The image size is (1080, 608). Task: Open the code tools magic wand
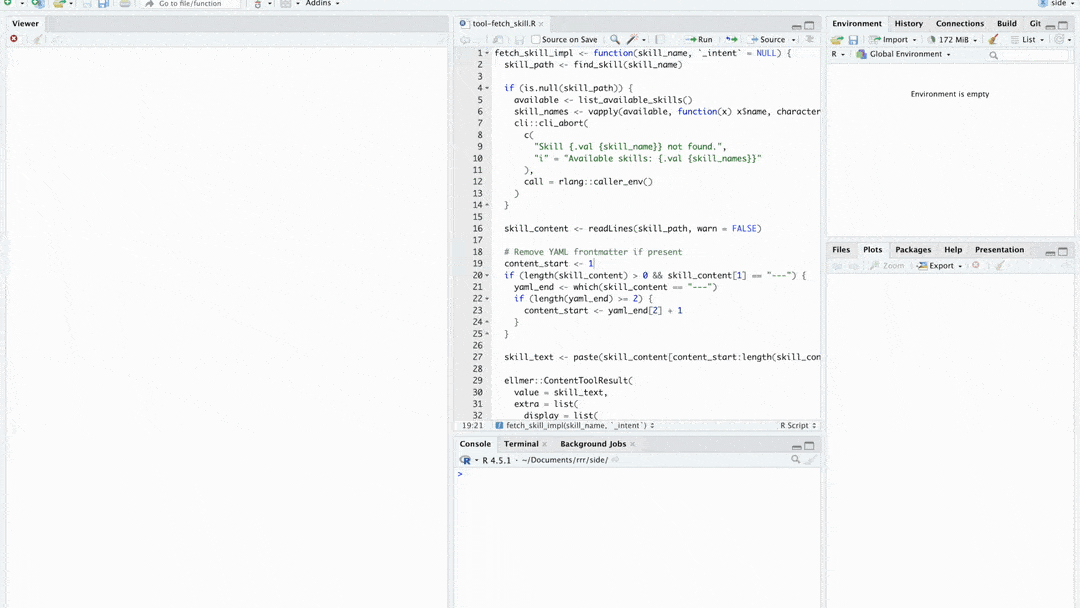[632, 40]
